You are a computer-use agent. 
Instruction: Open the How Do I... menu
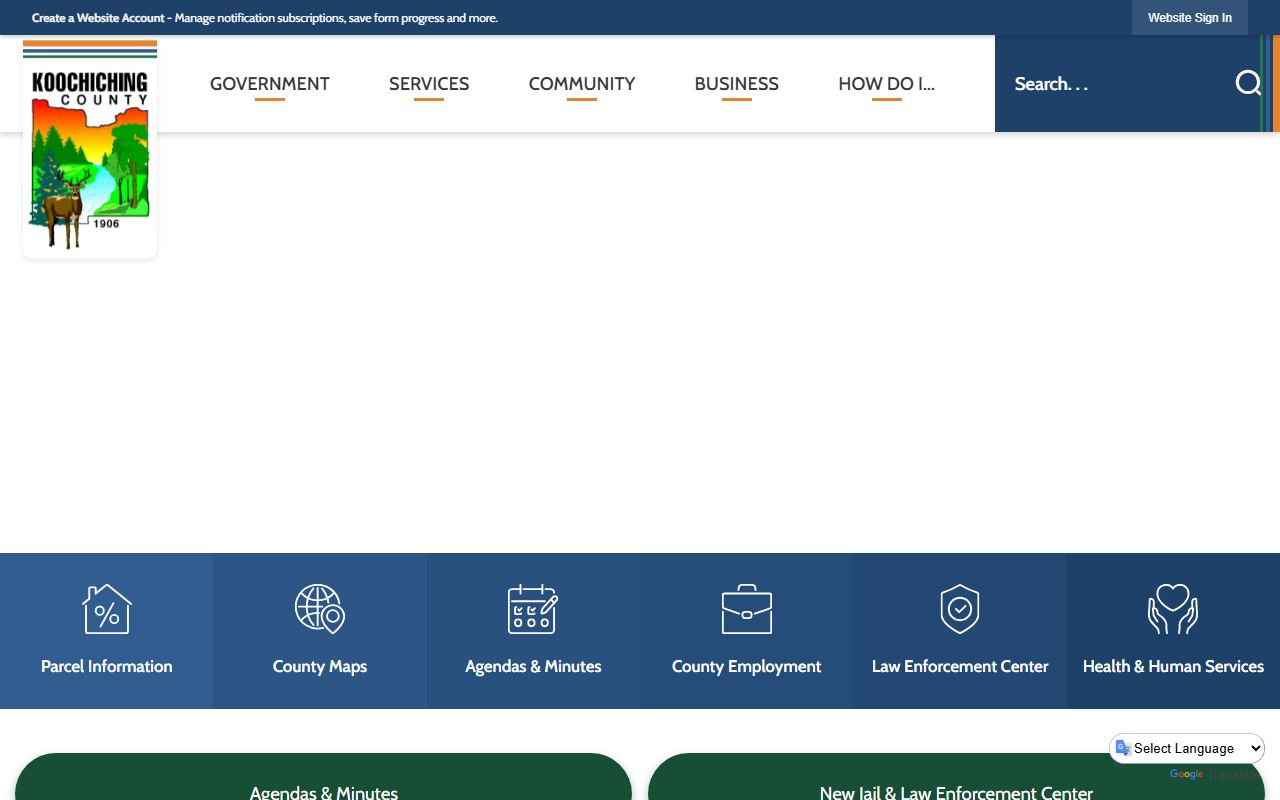click(x=887, y=84)
